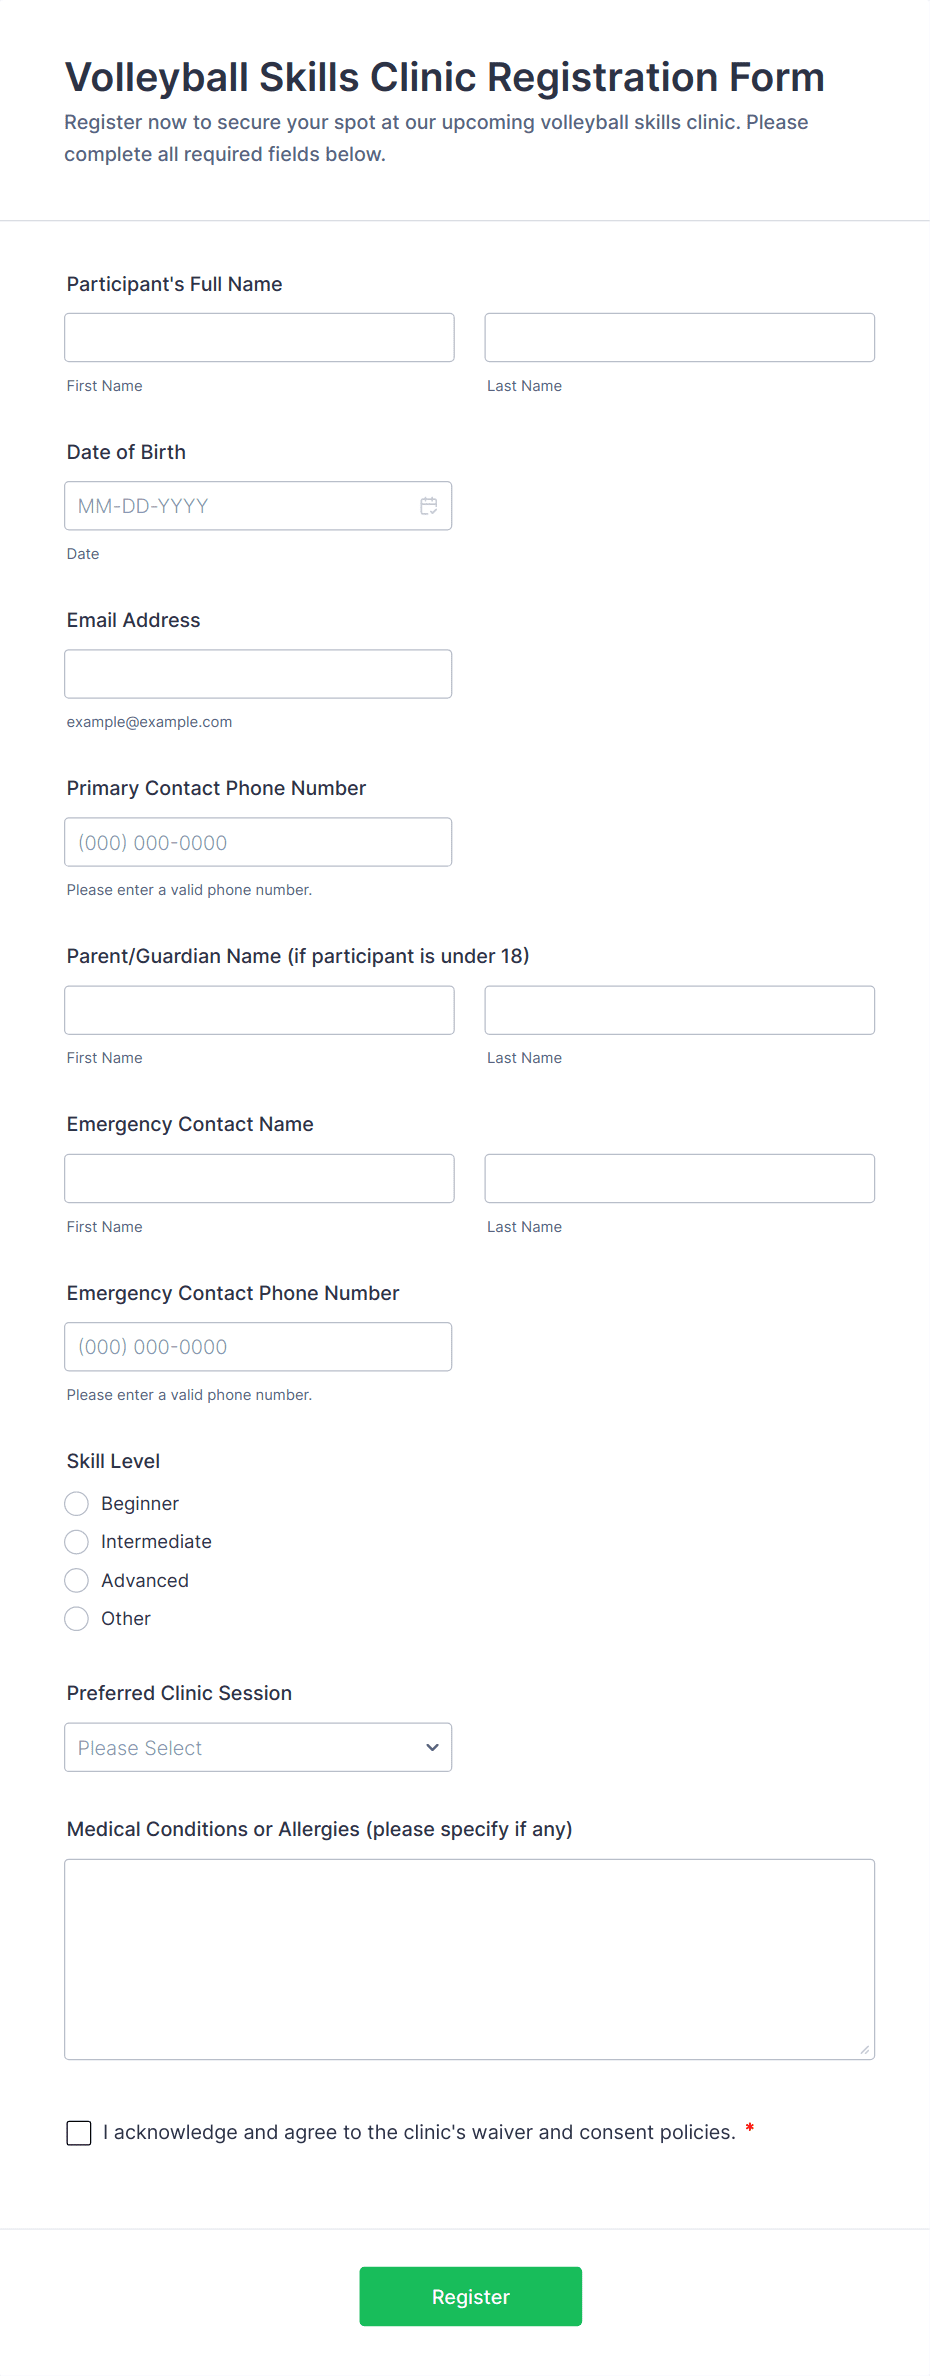Click the Parent/Guardian Last Name field
Image resolution: width=930 pixels, height=2376 pixels.
[x=679, y=1010]
